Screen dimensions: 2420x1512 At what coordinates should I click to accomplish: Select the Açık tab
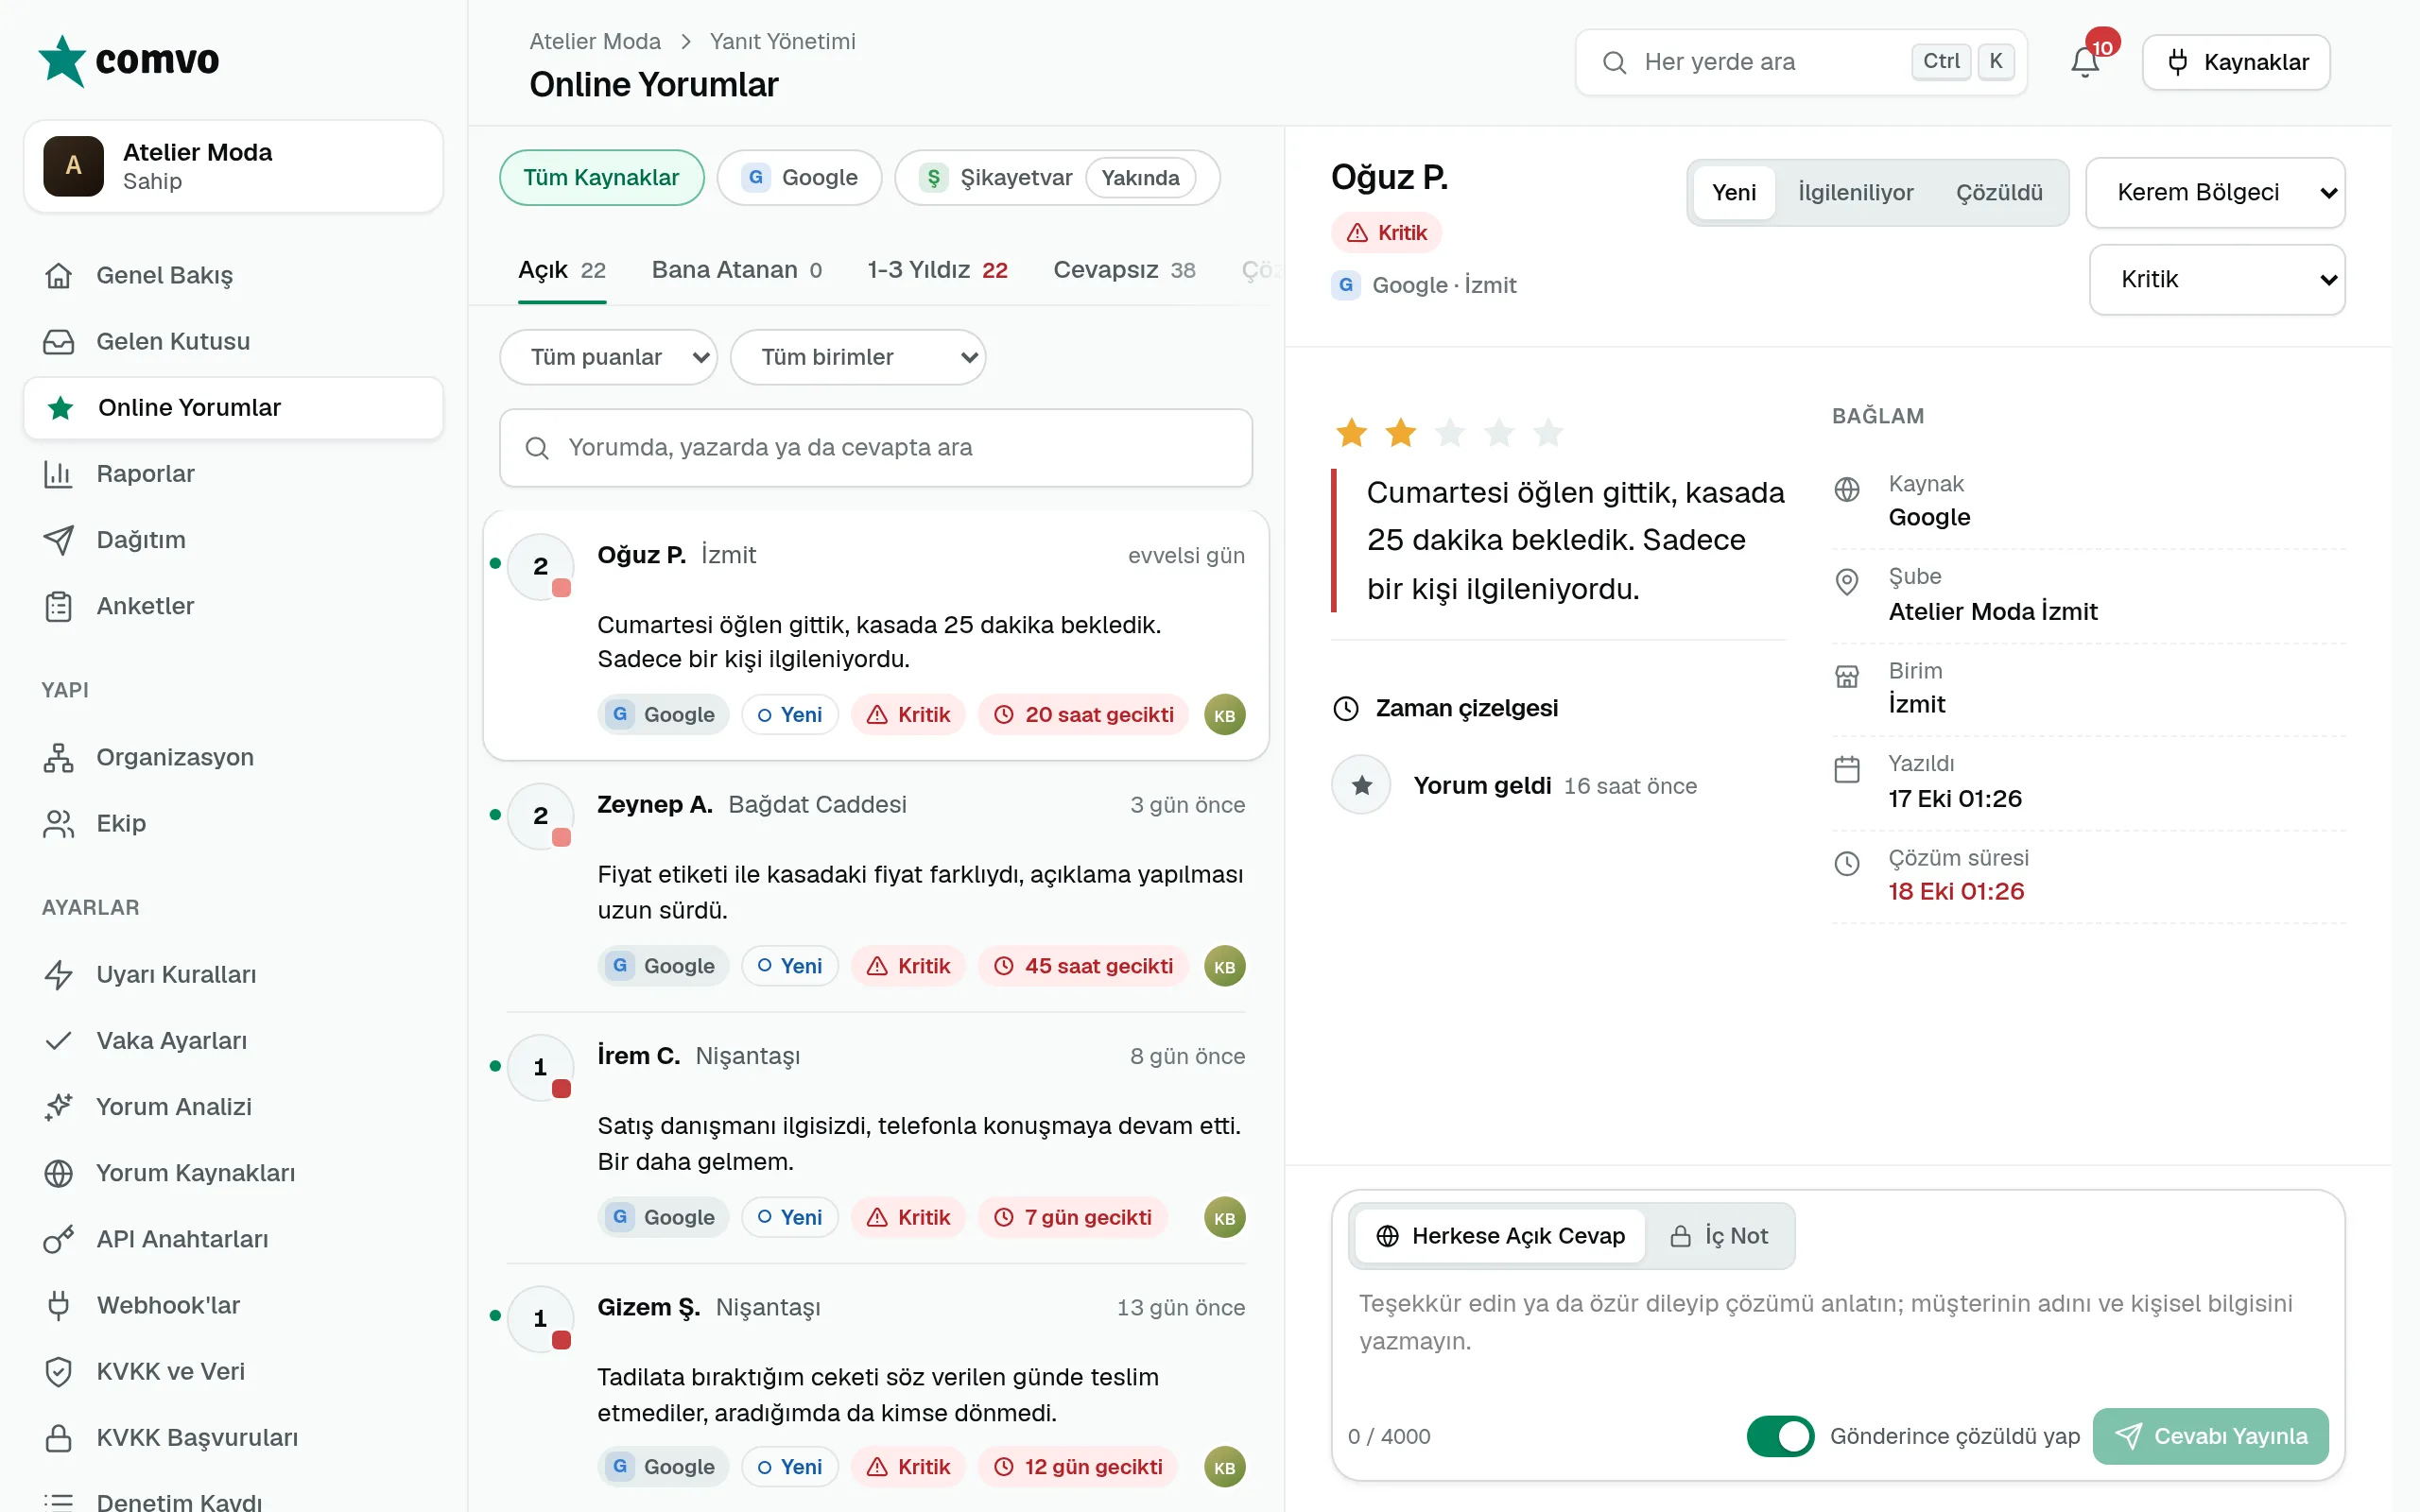pyautogui.click(x=562, y=270)
